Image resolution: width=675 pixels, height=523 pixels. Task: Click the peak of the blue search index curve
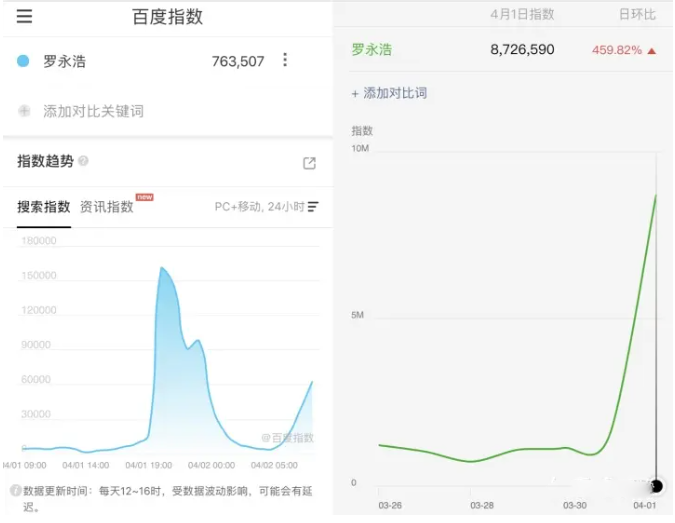pos(161,267)
